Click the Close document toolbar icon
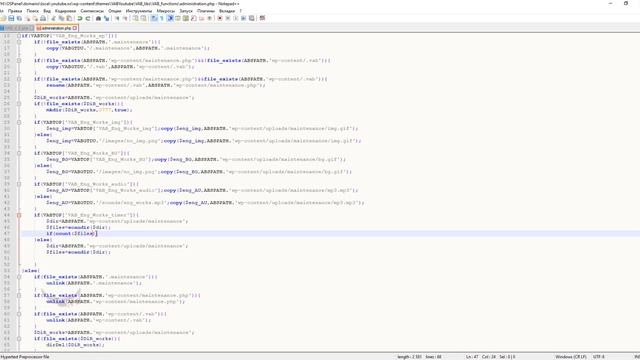Viewport: 640px width, 360px height. click(27, 18)
